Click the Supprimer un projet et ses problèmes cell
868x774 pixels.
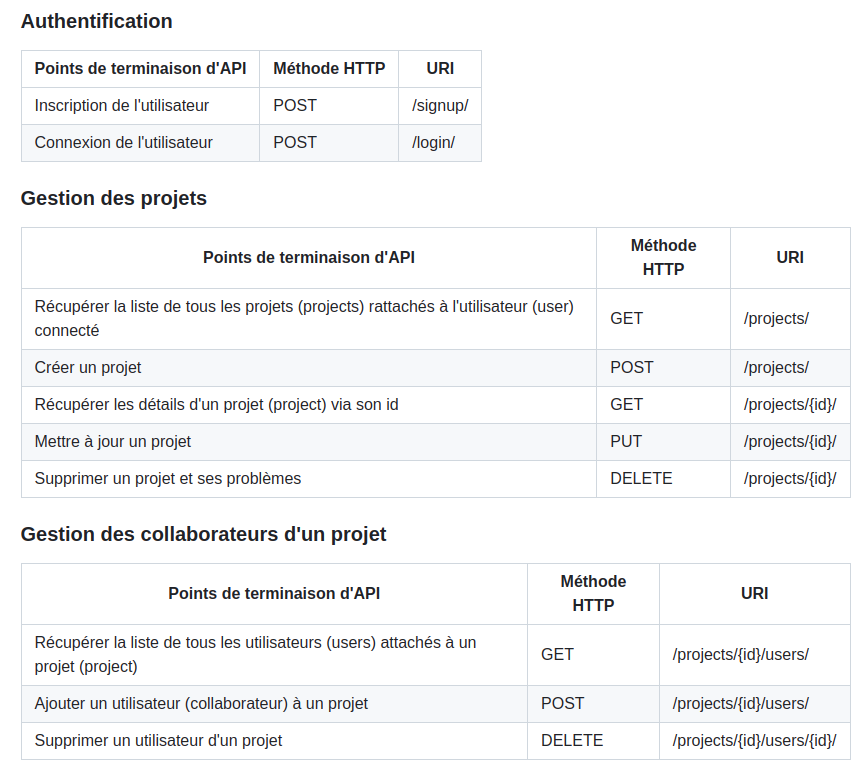167,478
